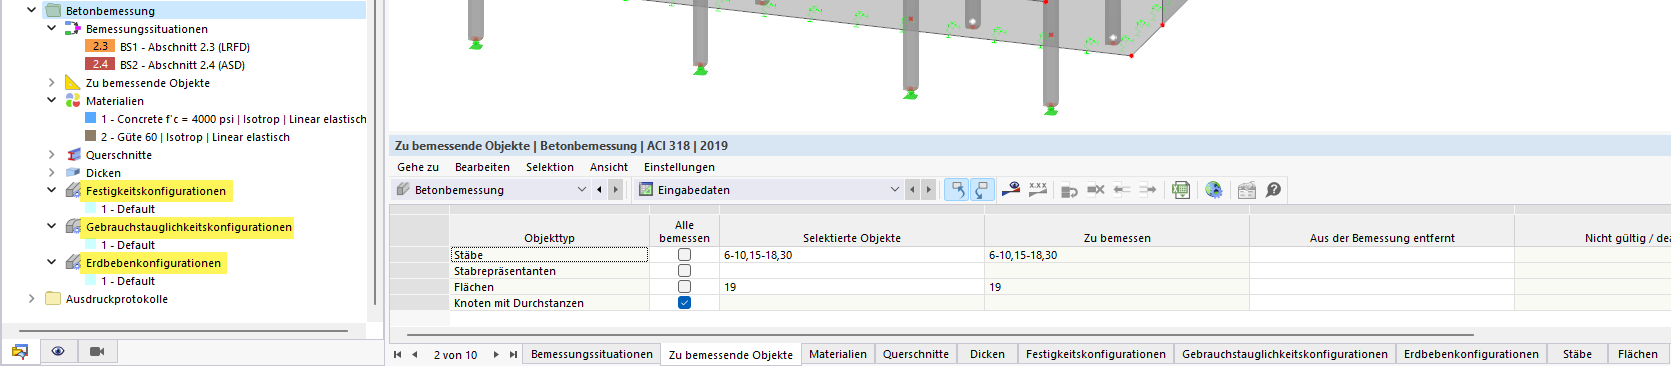
Task: Switch to the Bemessungssituationen tab
Action: point(591,354)
